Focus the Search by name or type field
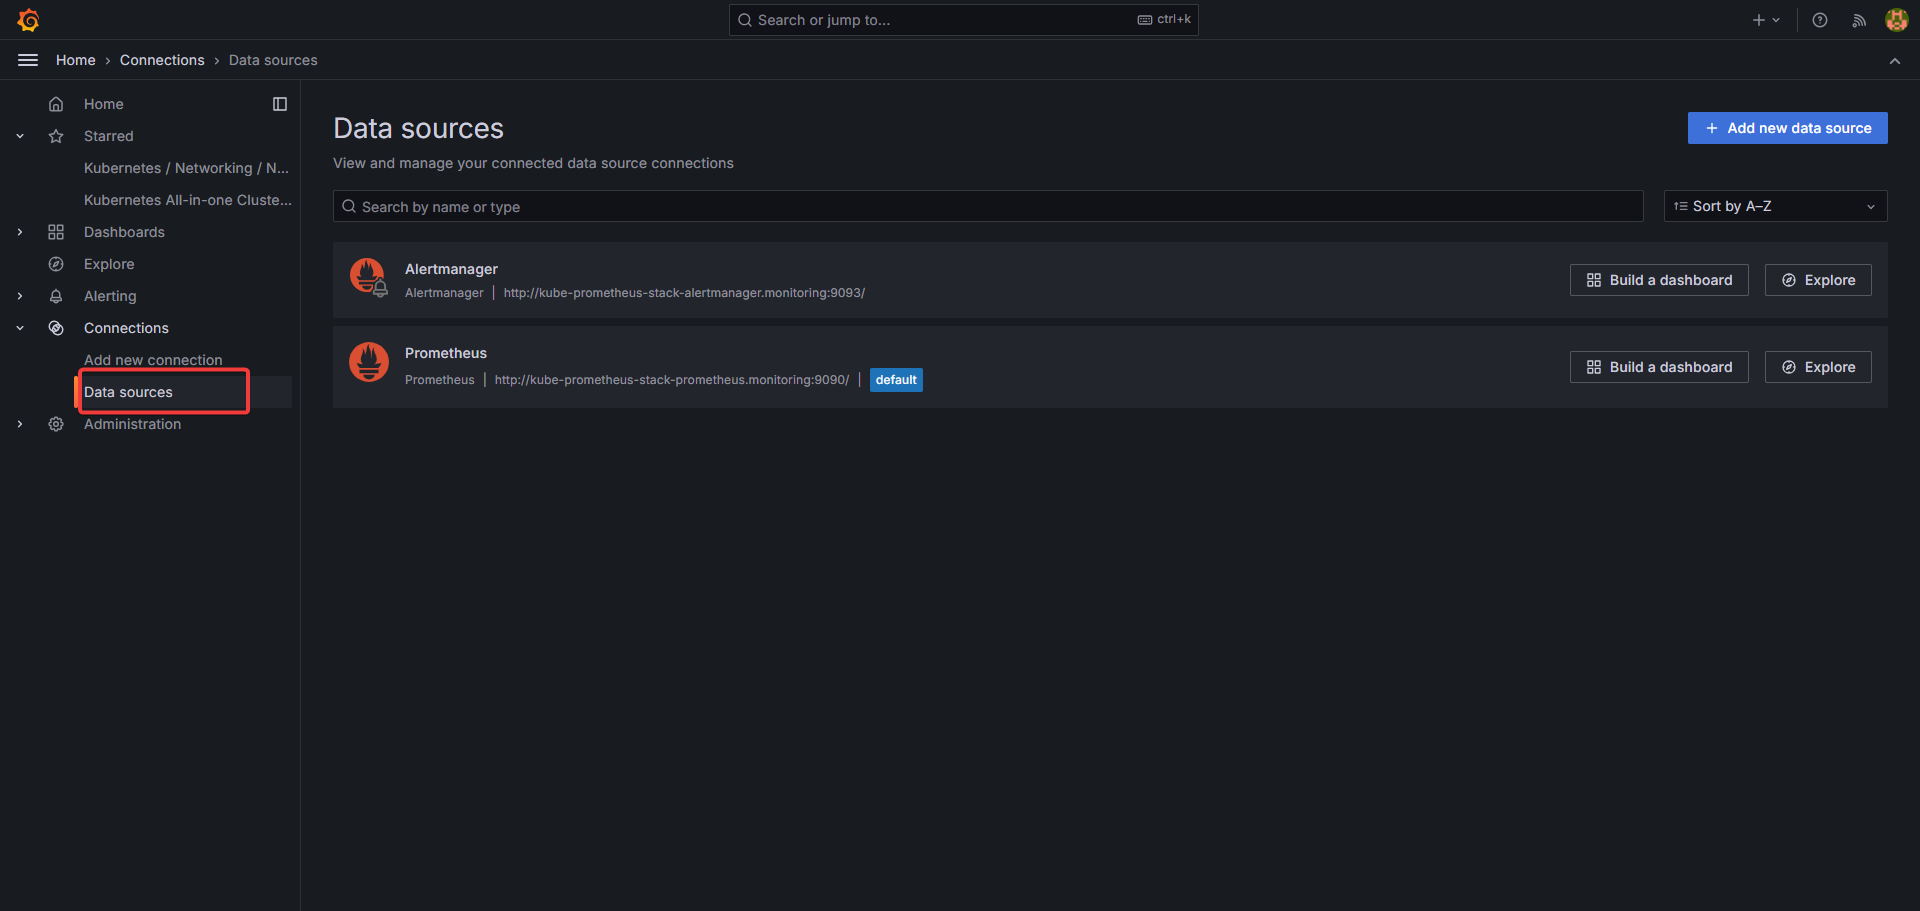This screenshot has width=1920, height=911. click(987, 206)
